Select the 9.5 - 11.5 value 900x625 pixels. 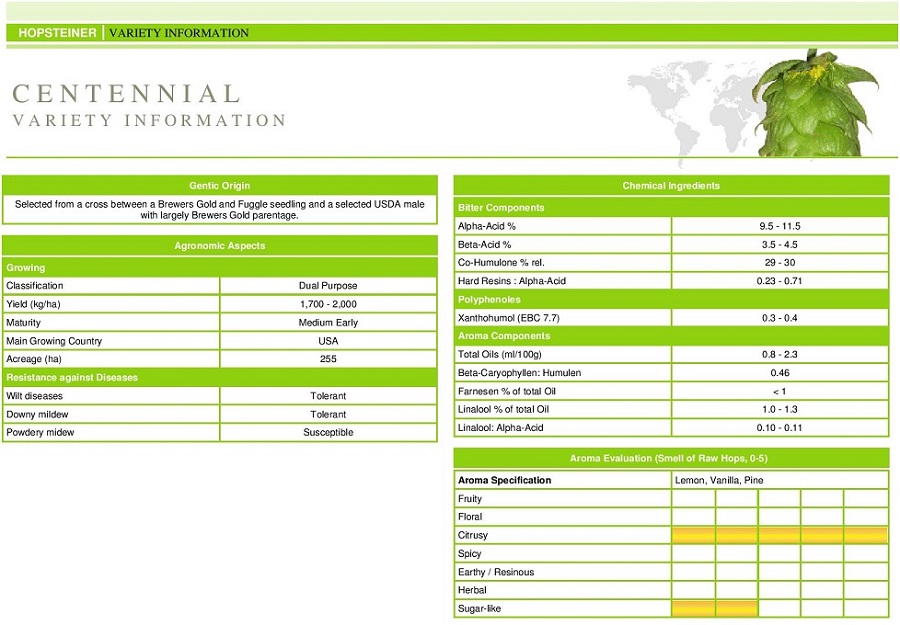click(x=779, y=226)
